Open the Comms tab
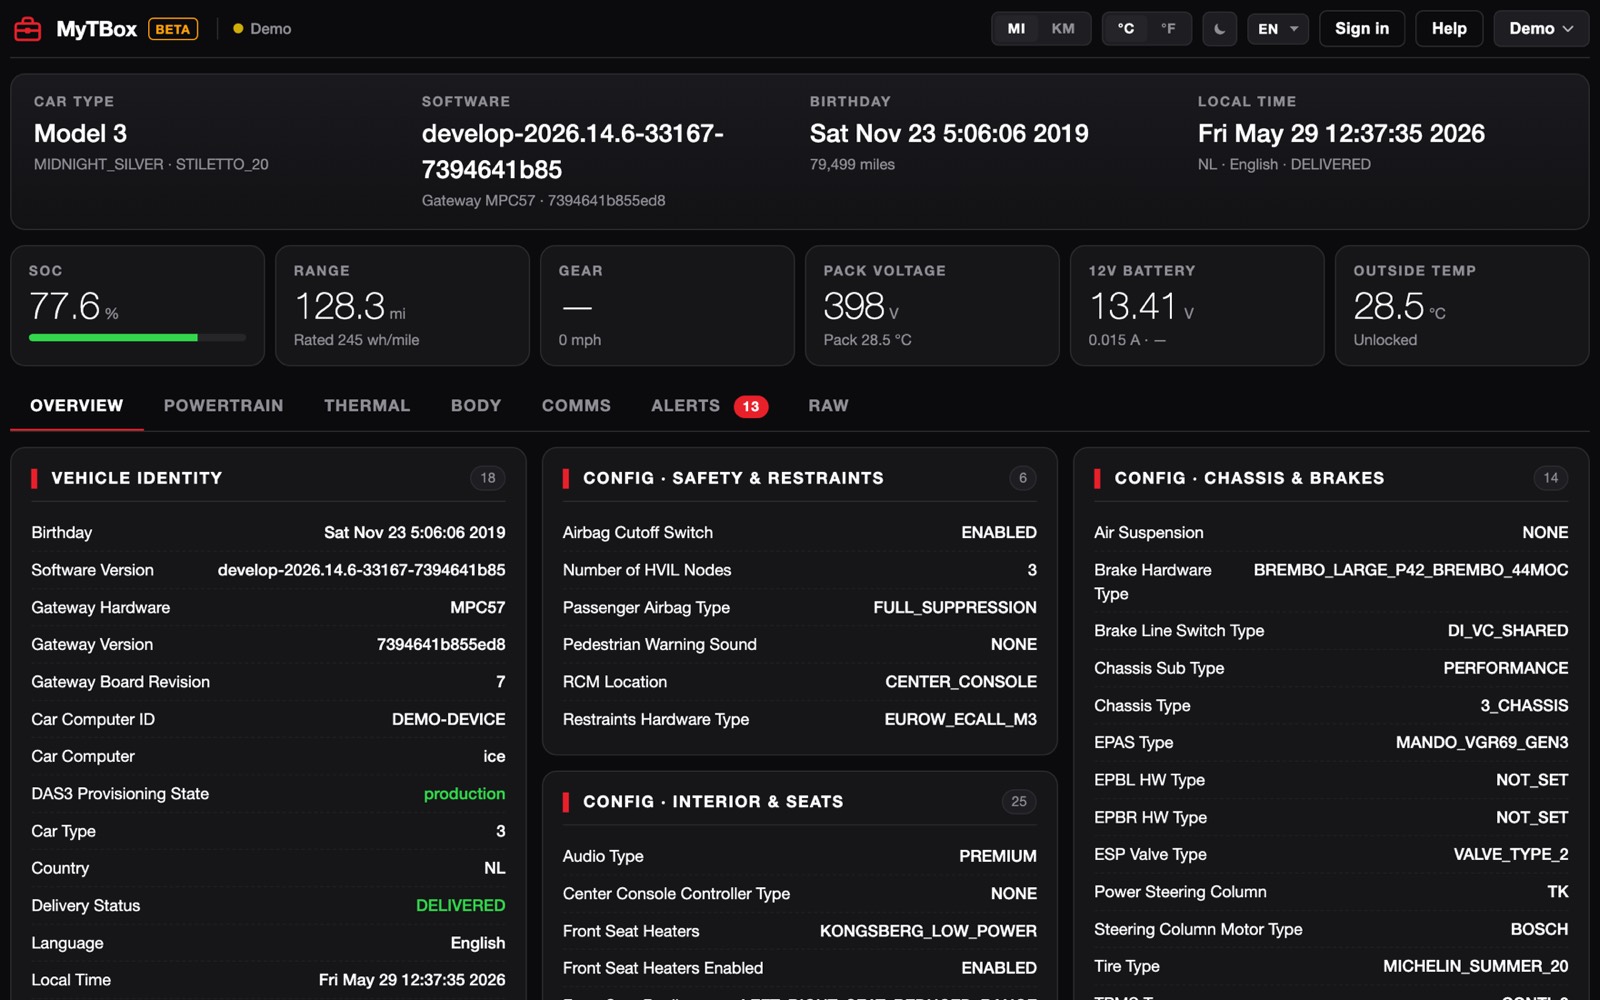The image size is (1600, 1000). tap(576, 406)
